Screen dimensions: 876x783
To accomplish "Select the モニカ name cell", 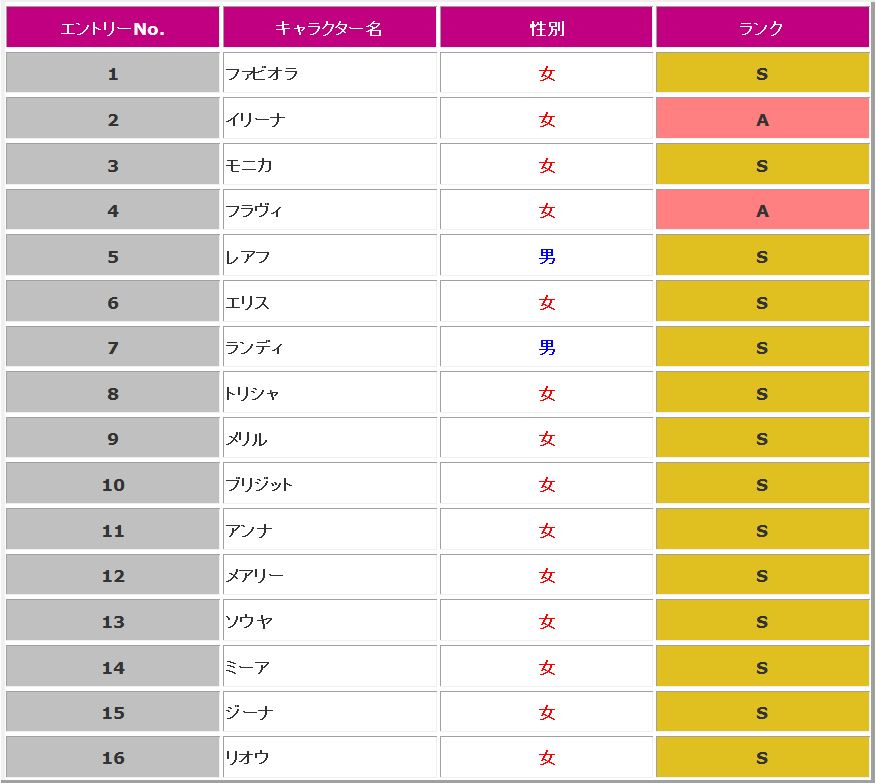I will pyautogui.click(x=249, y=166).
